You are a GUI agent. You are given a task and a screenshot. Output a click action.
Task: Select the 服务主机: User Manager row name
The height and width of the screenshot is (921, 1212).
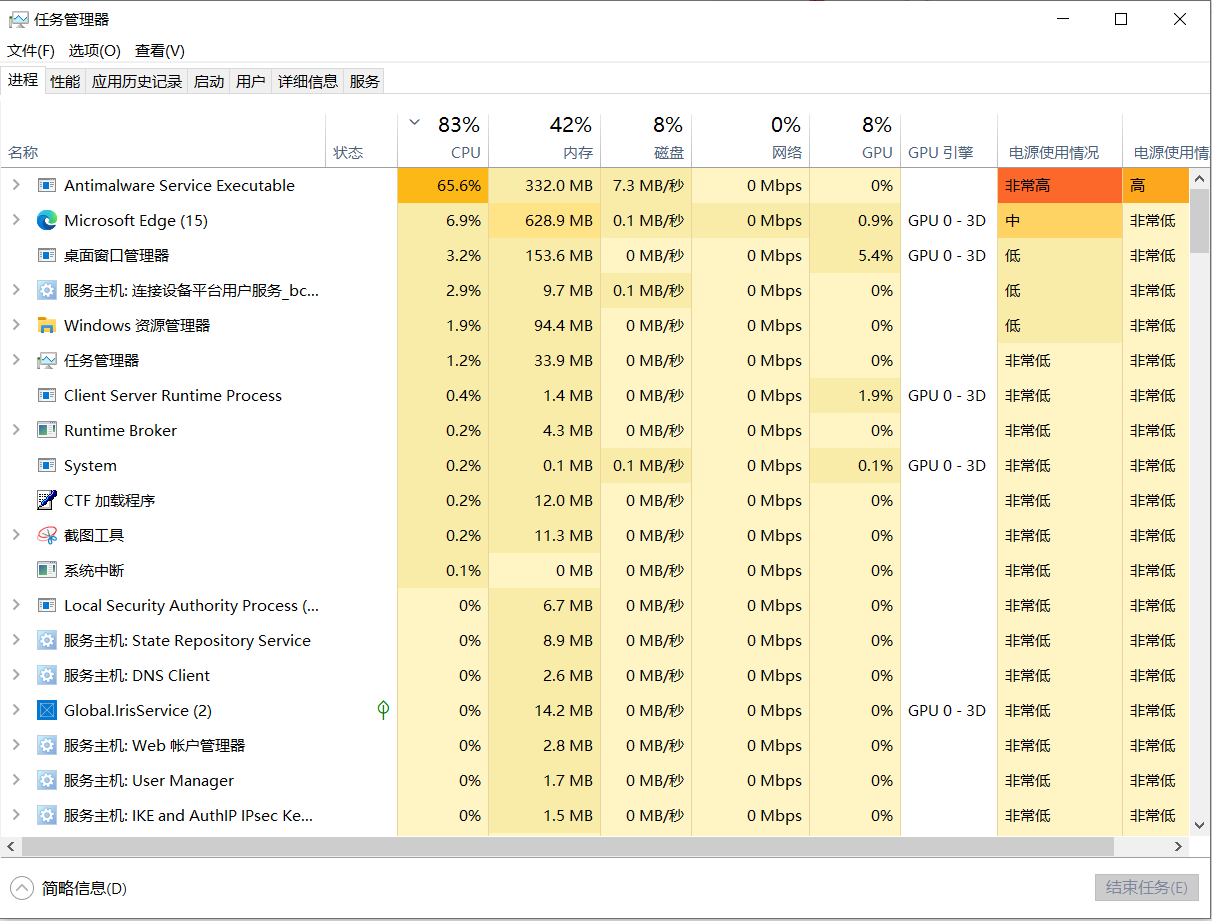[149, 780]
